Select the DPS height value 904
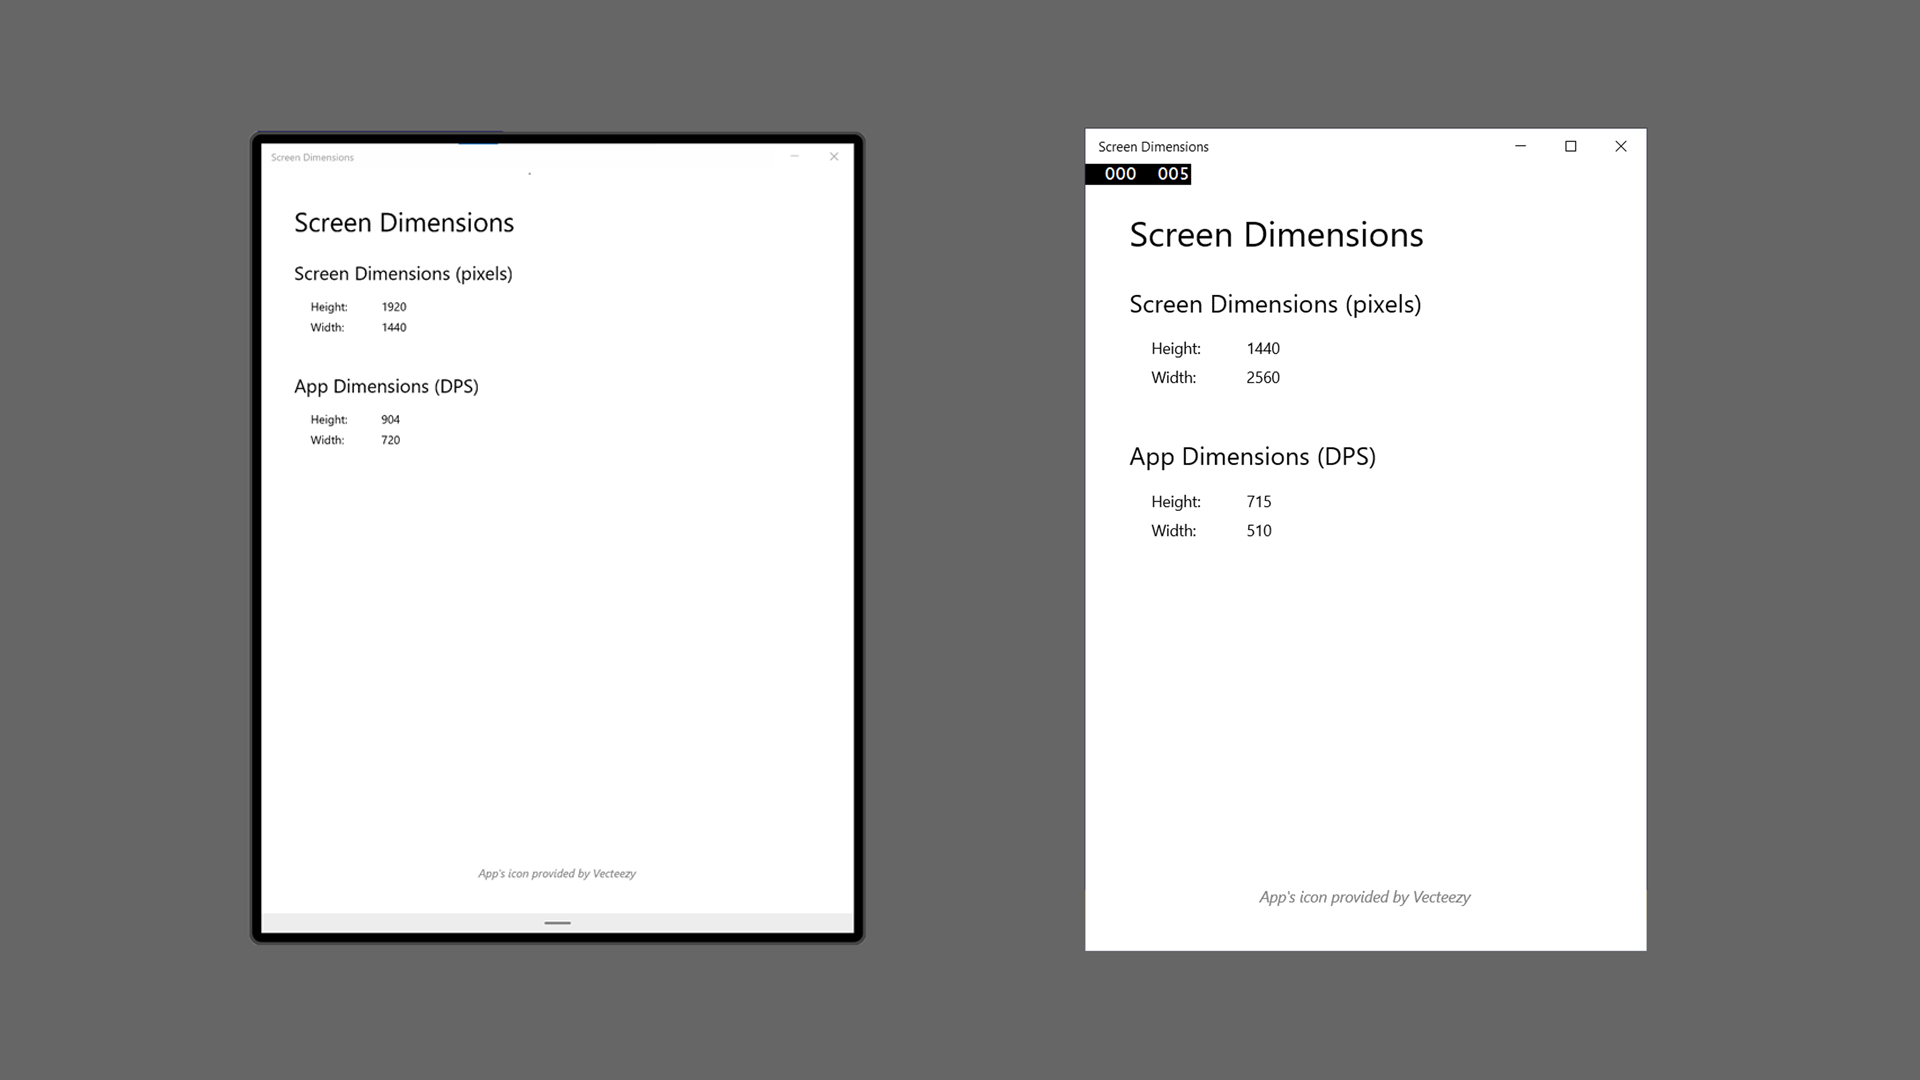 pos(390,420)
